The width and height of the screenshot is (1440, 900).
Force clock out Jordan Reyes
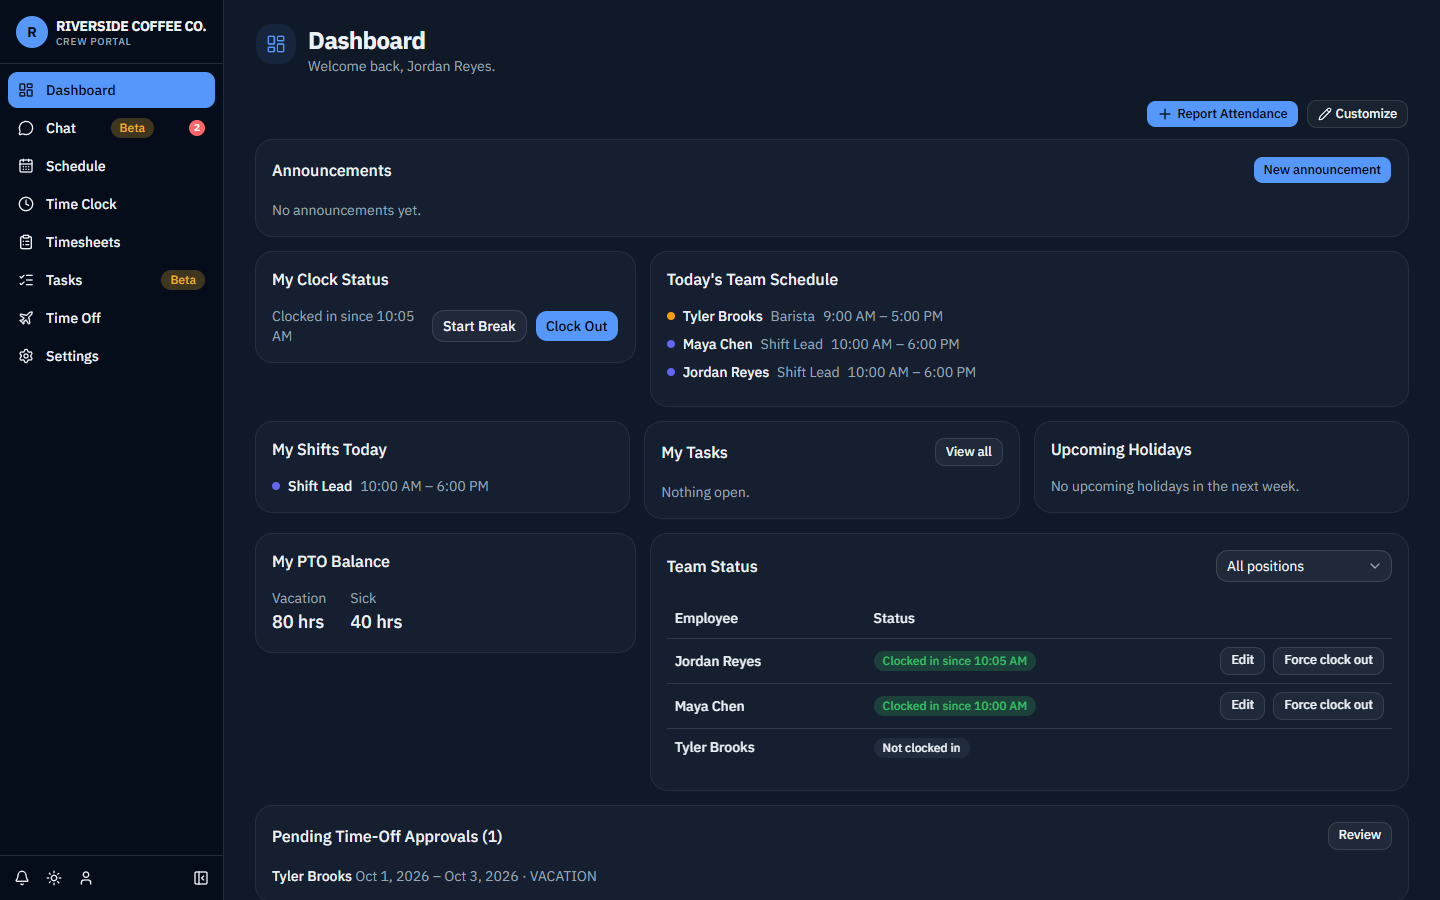coord(1329,660)
